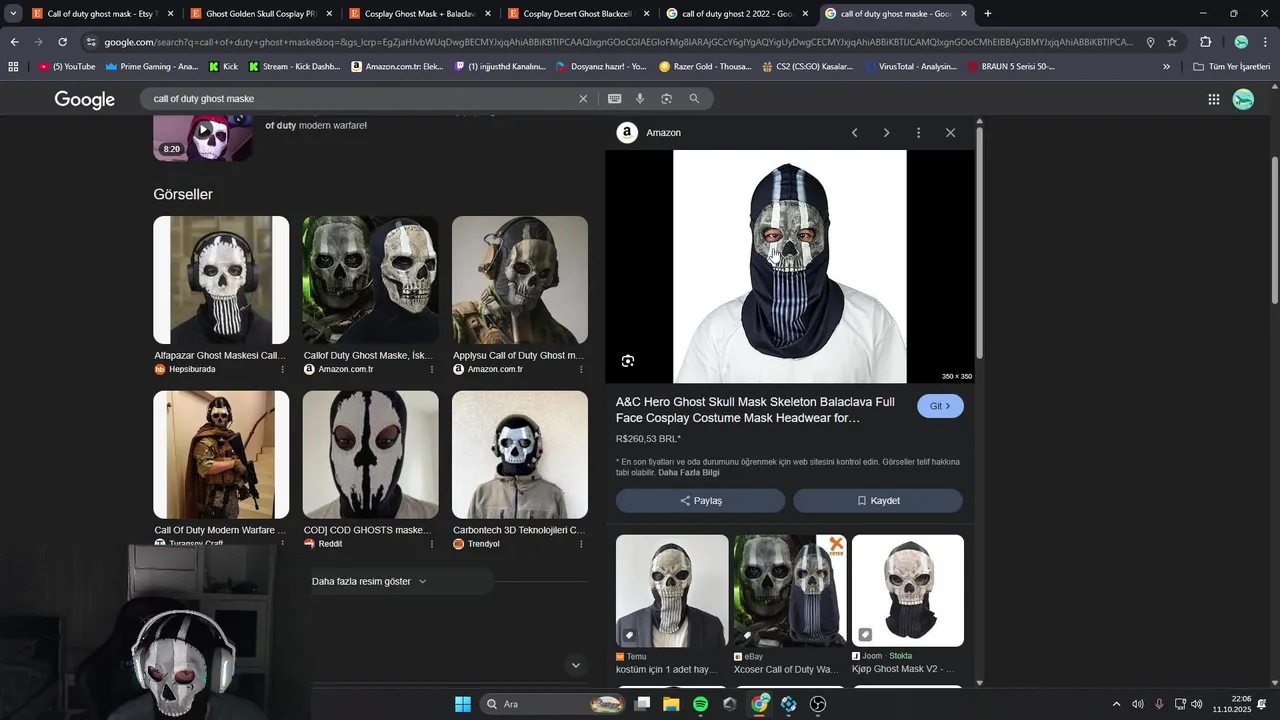The width and height of the screenshot is (1280, 720).
Task: Show the previous image in preview panel
Action: [x=854, y=132]
